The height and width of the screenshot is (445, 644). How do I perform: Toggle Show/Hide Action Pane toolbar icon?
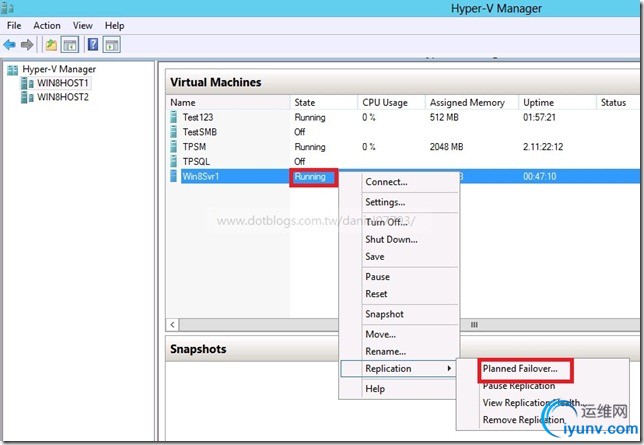point(112,44)
